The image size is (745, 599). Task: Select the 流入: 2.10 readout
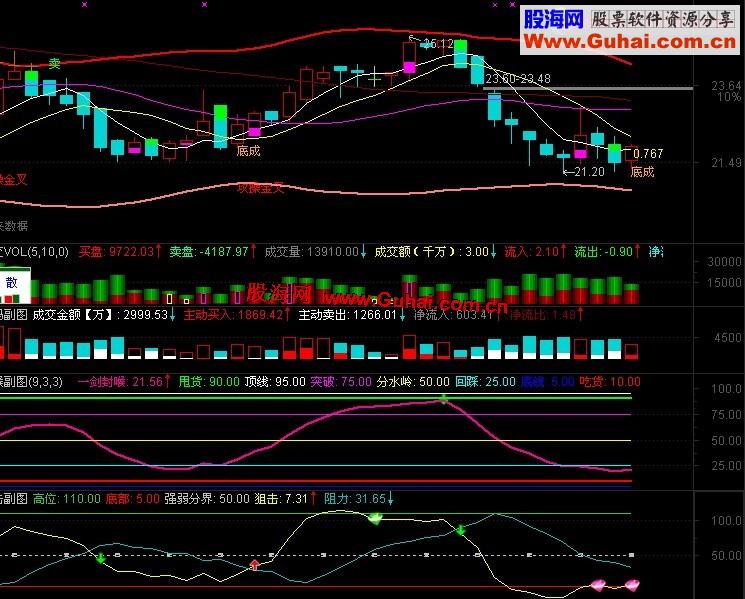click(535, 251)
